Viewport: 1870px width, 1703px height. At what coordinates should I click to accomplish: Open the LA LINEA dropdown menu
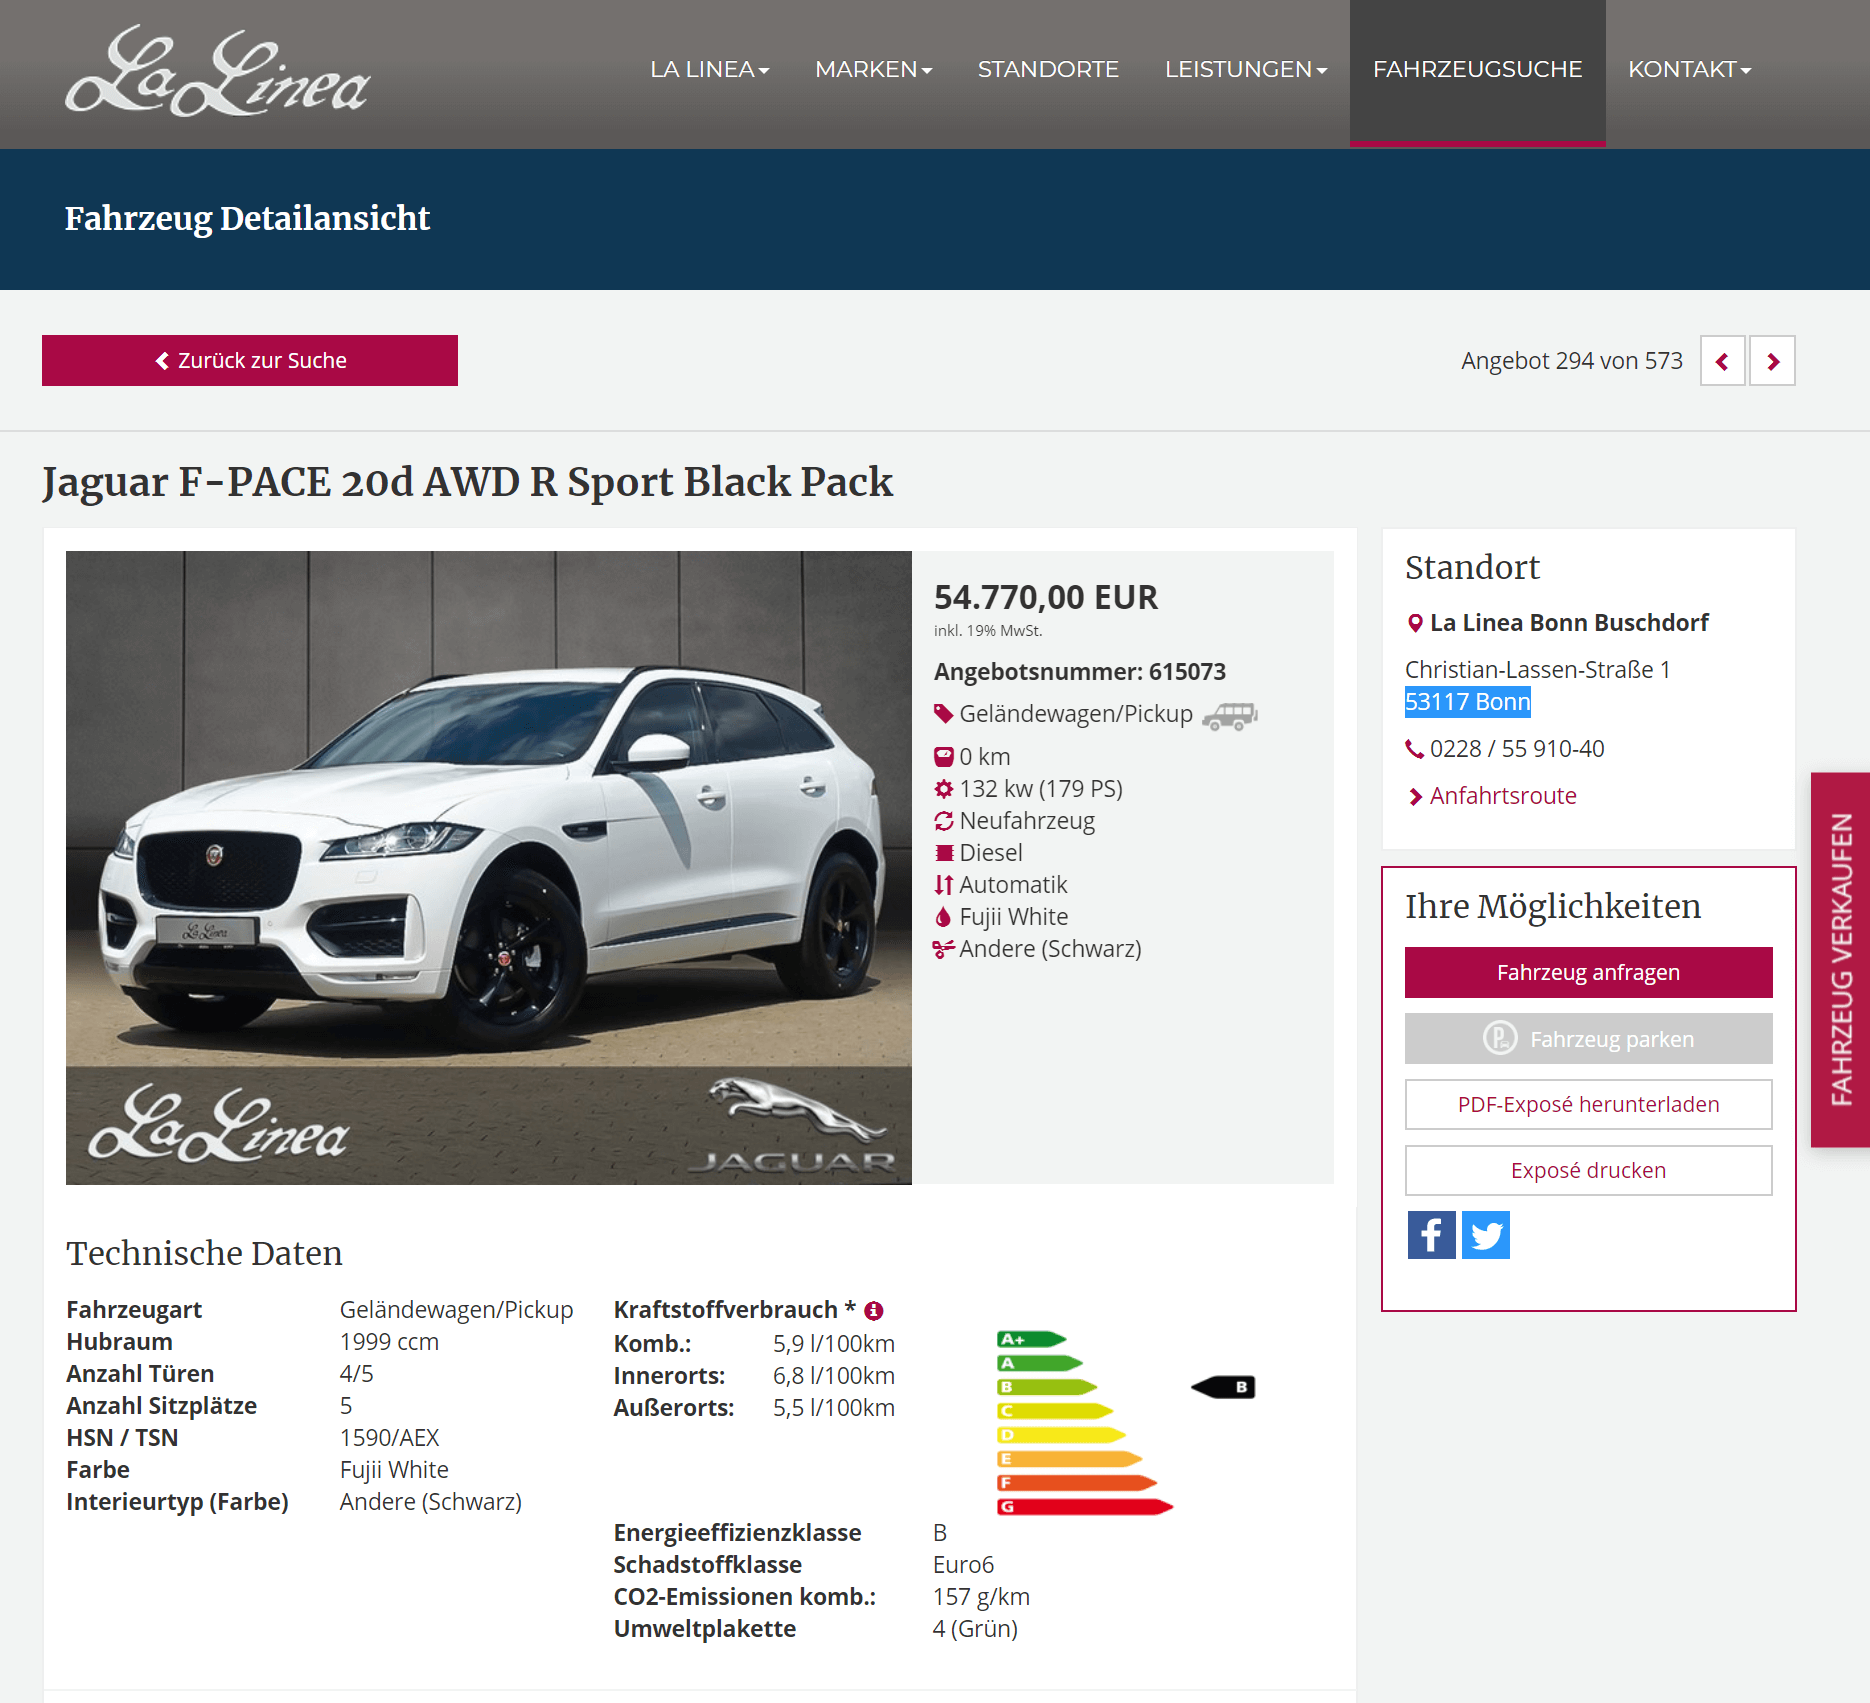709,69
